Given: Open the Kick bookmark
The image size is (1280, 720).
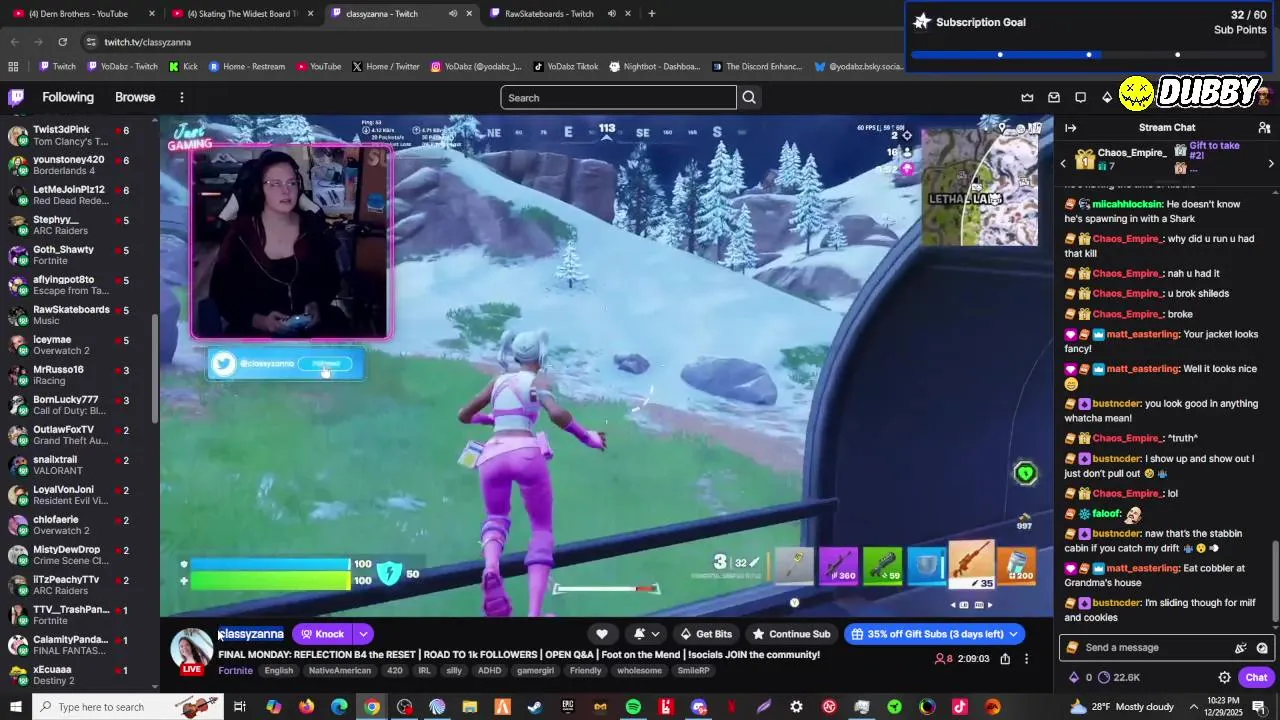Looking at the screenshot, I should pyautogui.click(x=183, y=67).
